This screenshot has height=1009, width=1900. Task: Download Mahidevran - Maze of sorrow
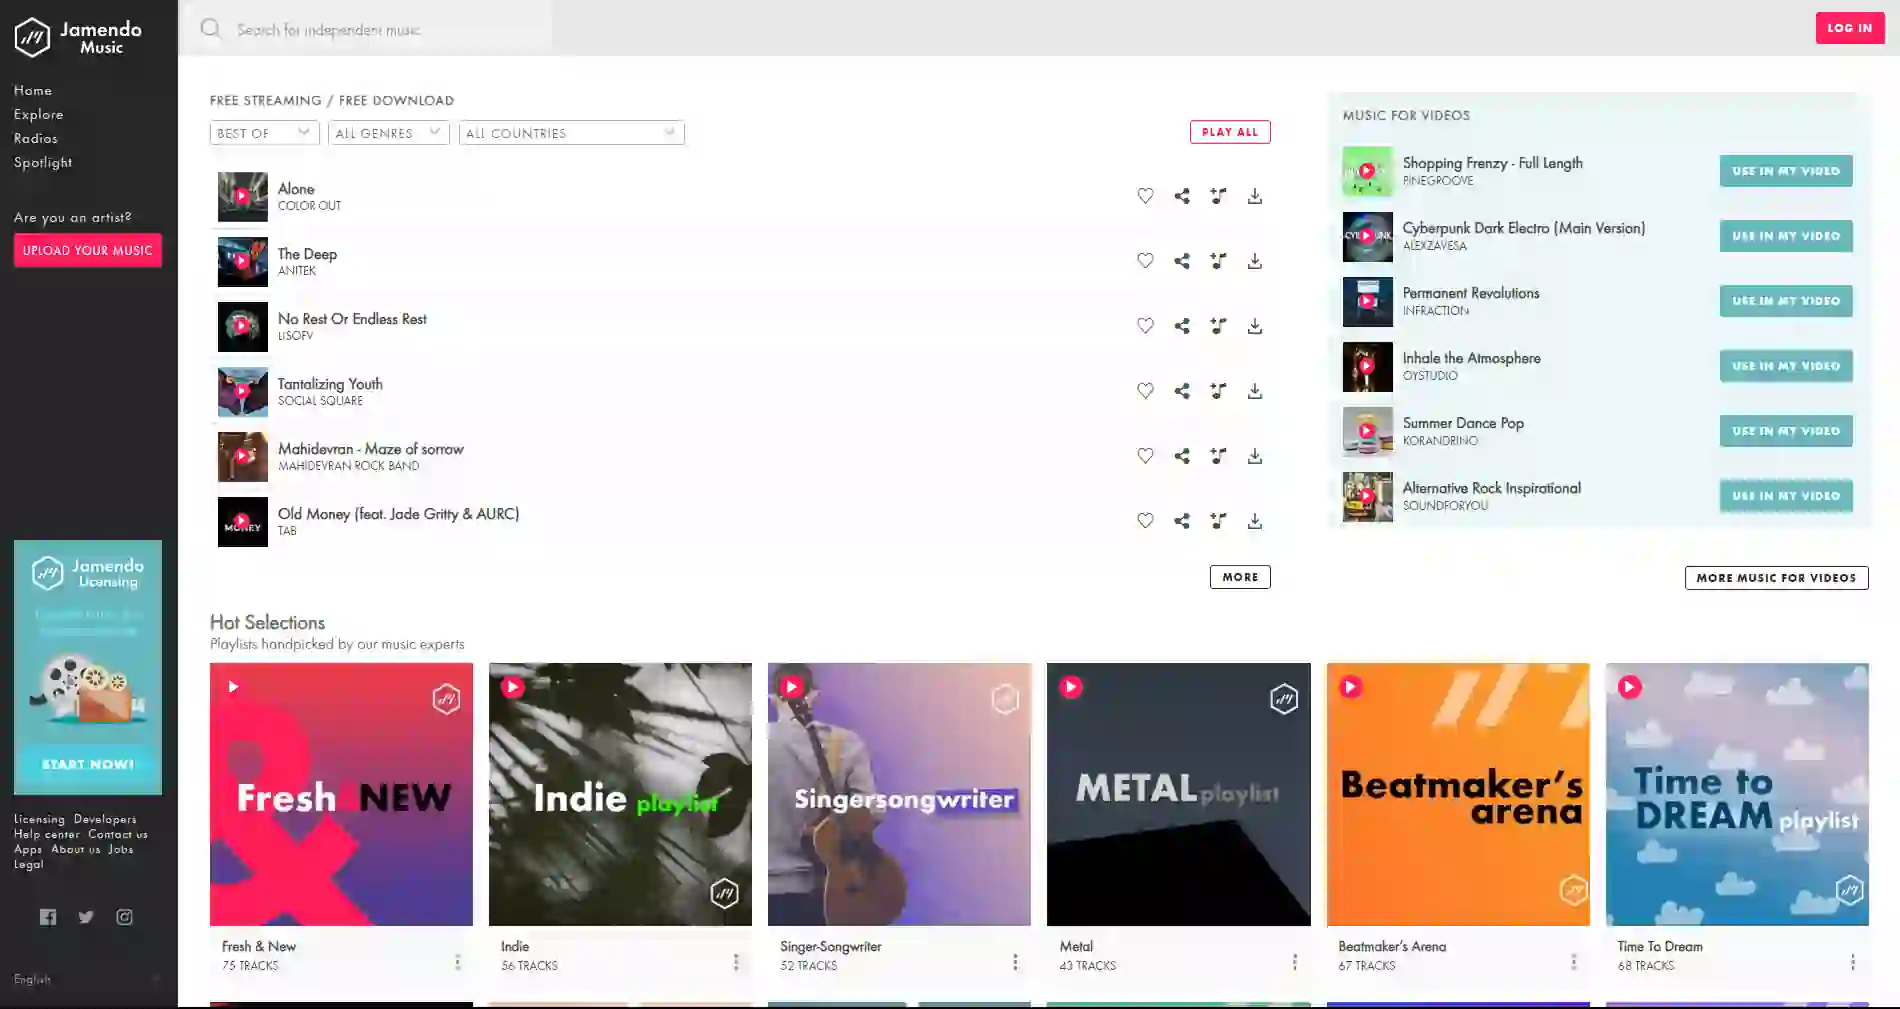coord(1255,456)
